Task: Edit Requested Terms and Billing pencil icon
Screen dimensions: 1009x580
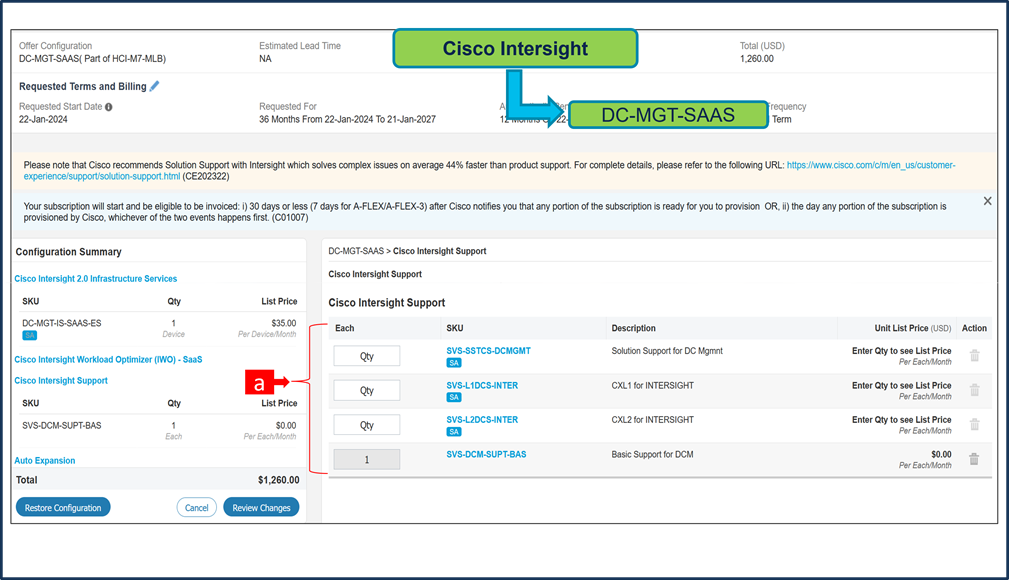Action: click(x=154, y=86)
